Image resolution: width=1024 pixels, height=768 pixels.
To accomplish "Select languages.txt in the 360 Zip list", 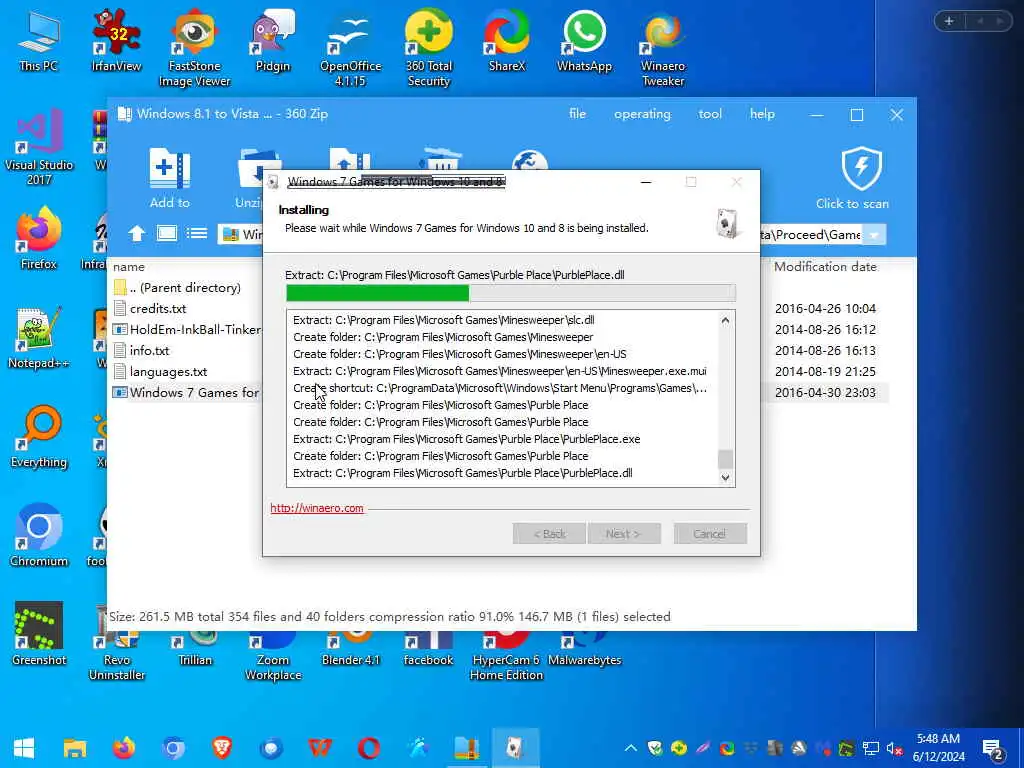I will coord(168,371).
